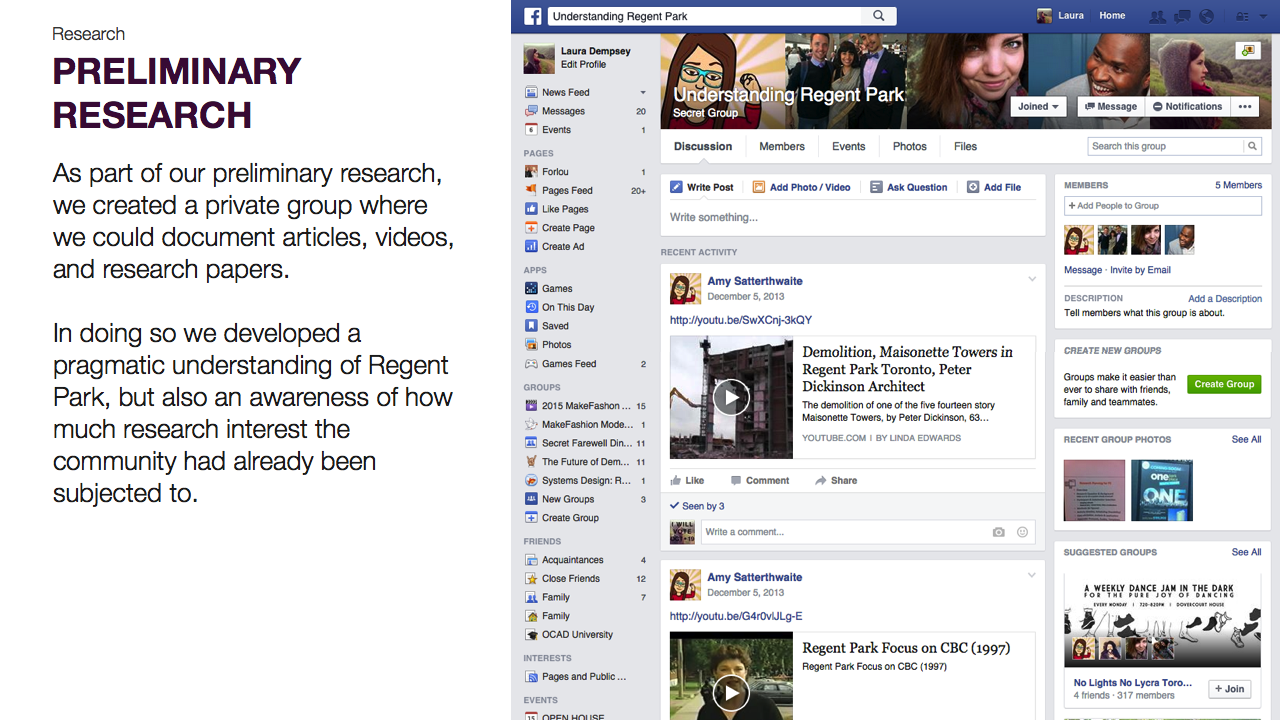Image resolution: width=1280 pixels, height=720 pixels.
Task: Open Notifications globe icon in top bar
Action: point(1206,16)
